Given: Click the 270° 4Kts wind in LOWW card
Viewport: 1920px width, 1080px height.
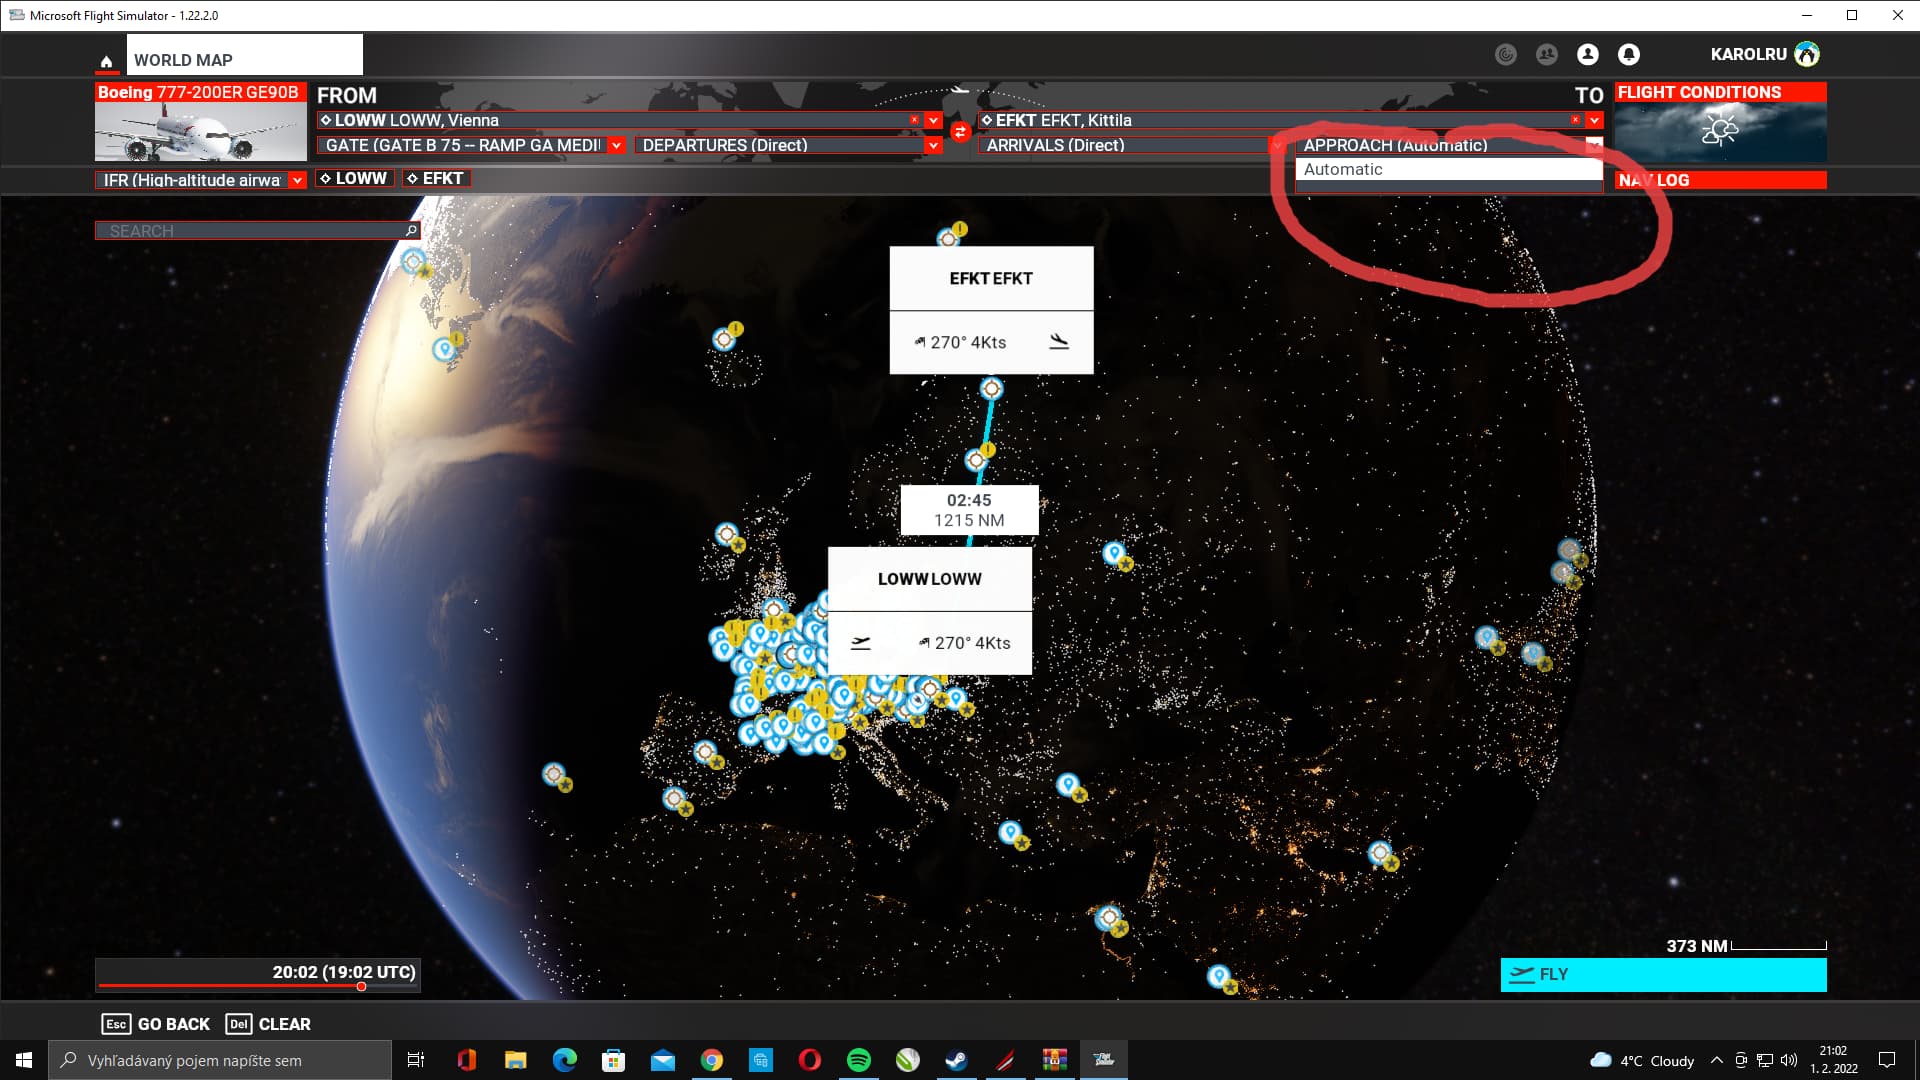Looking at the screenshot, I should (x=965, y=643).
